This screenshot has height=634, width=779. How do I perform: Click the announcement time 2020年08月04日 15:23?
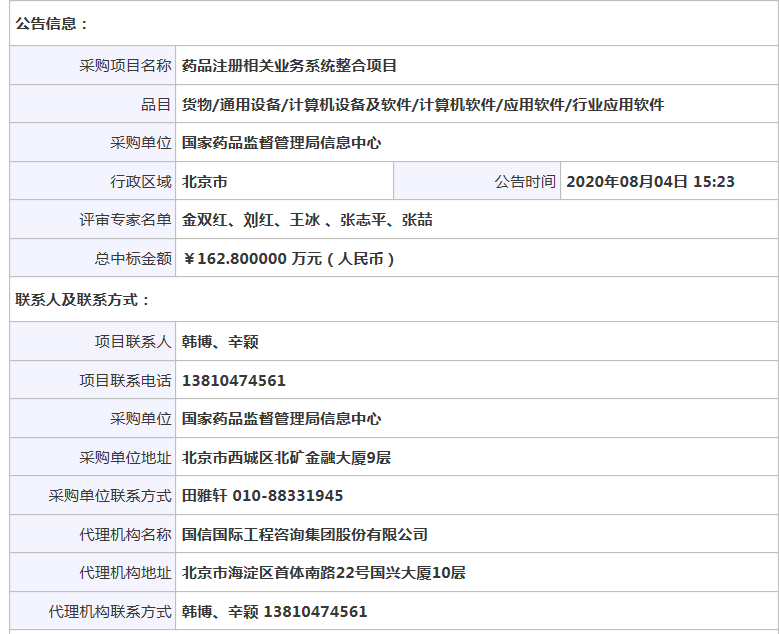pyautogui.click(x=650, y=181)
